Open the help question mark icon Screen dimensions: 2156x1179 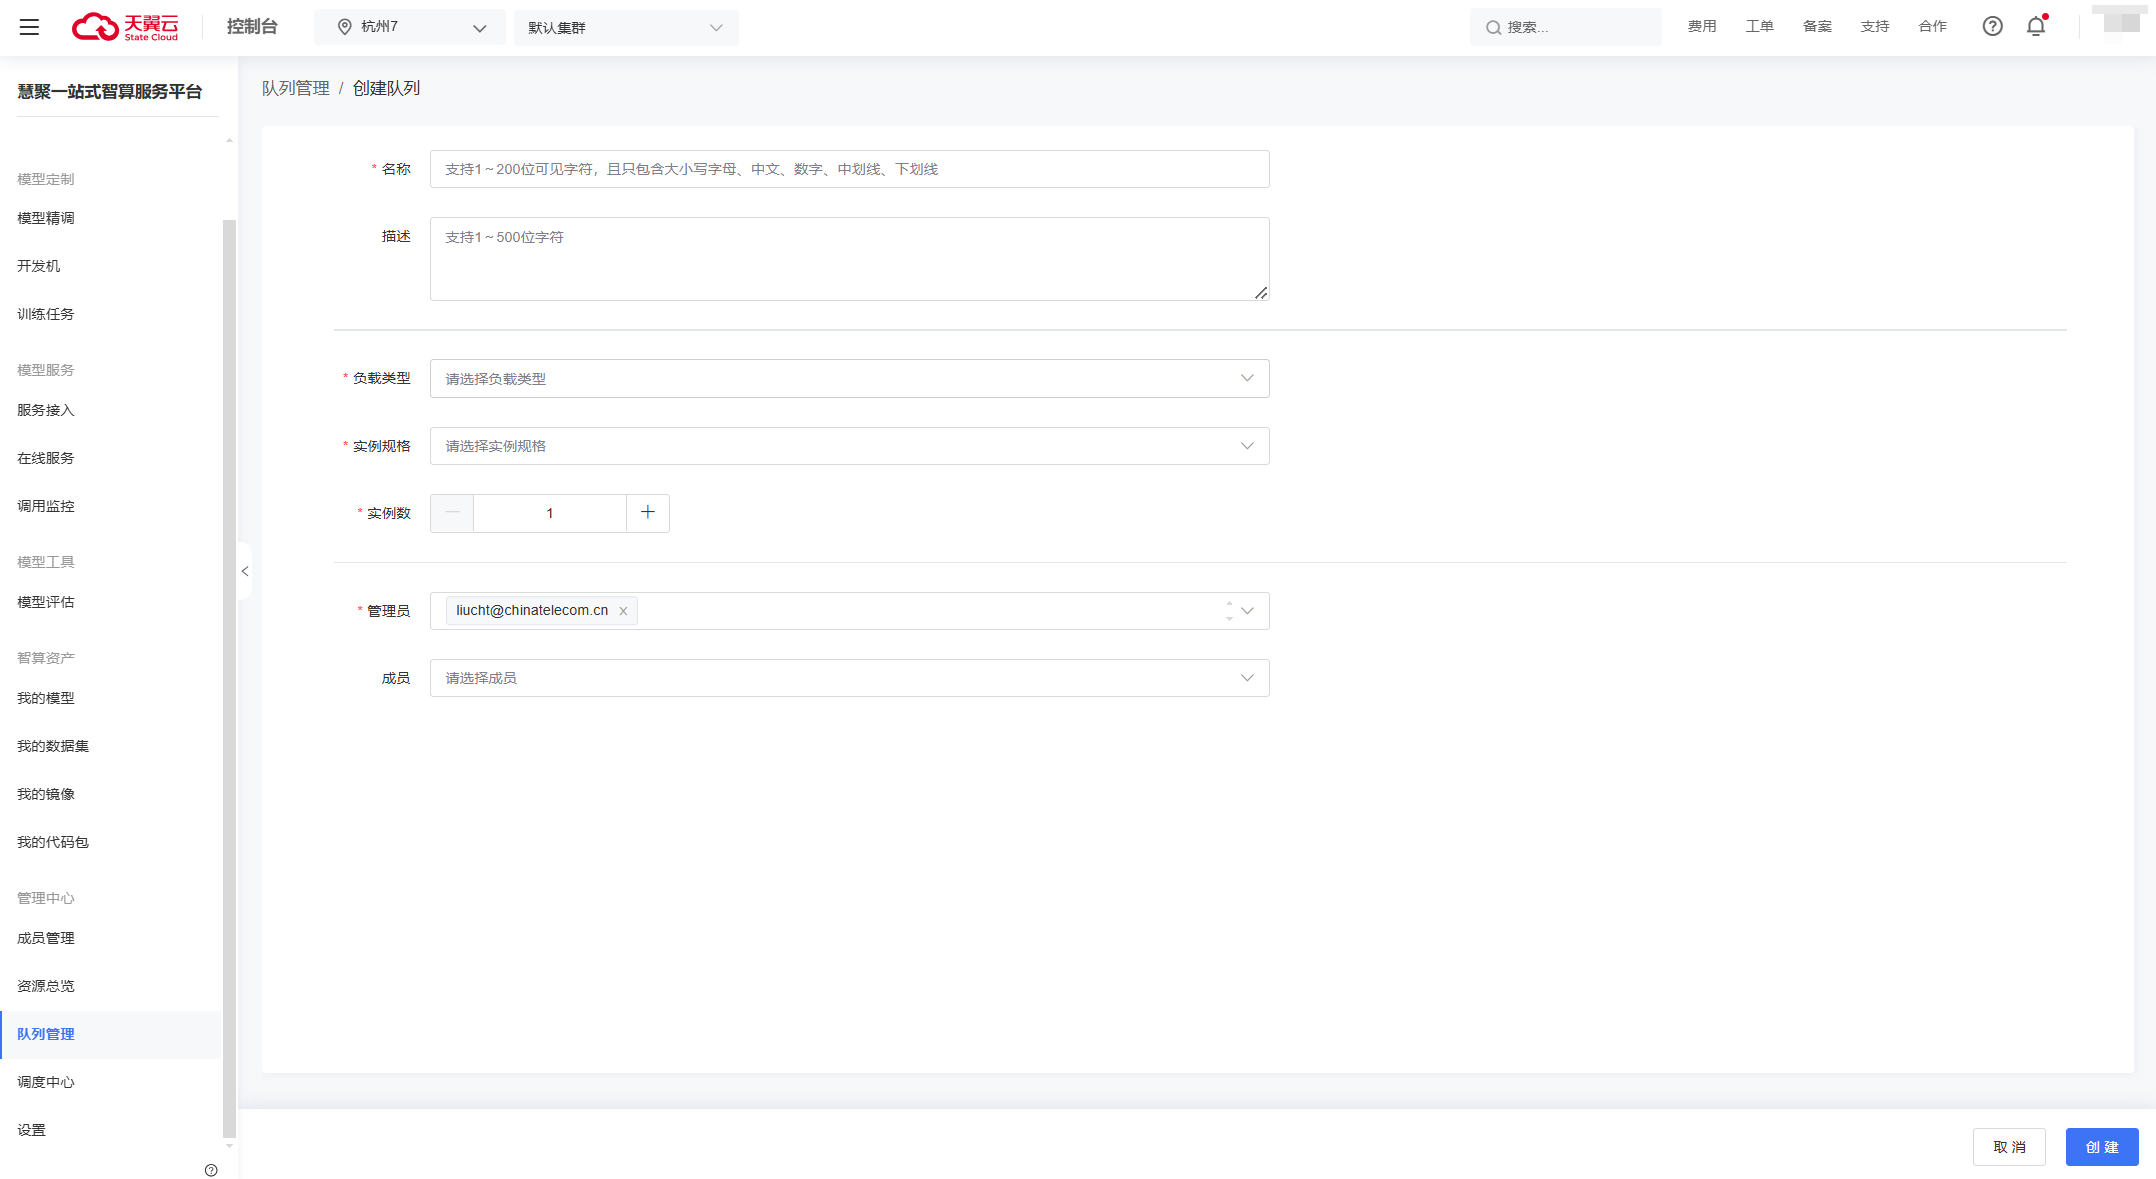1993,26
